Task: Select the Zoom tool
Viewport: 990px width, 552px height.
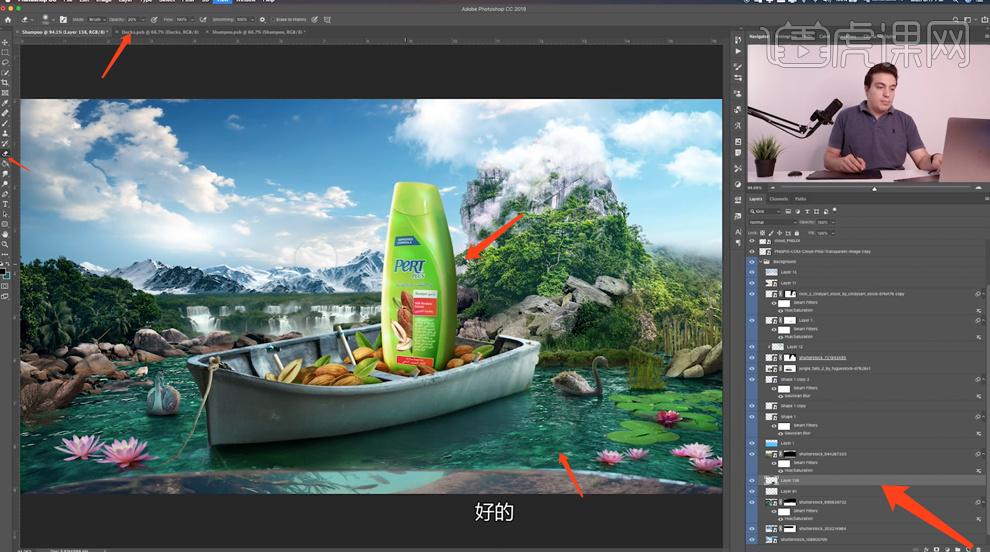Action: 5,244
